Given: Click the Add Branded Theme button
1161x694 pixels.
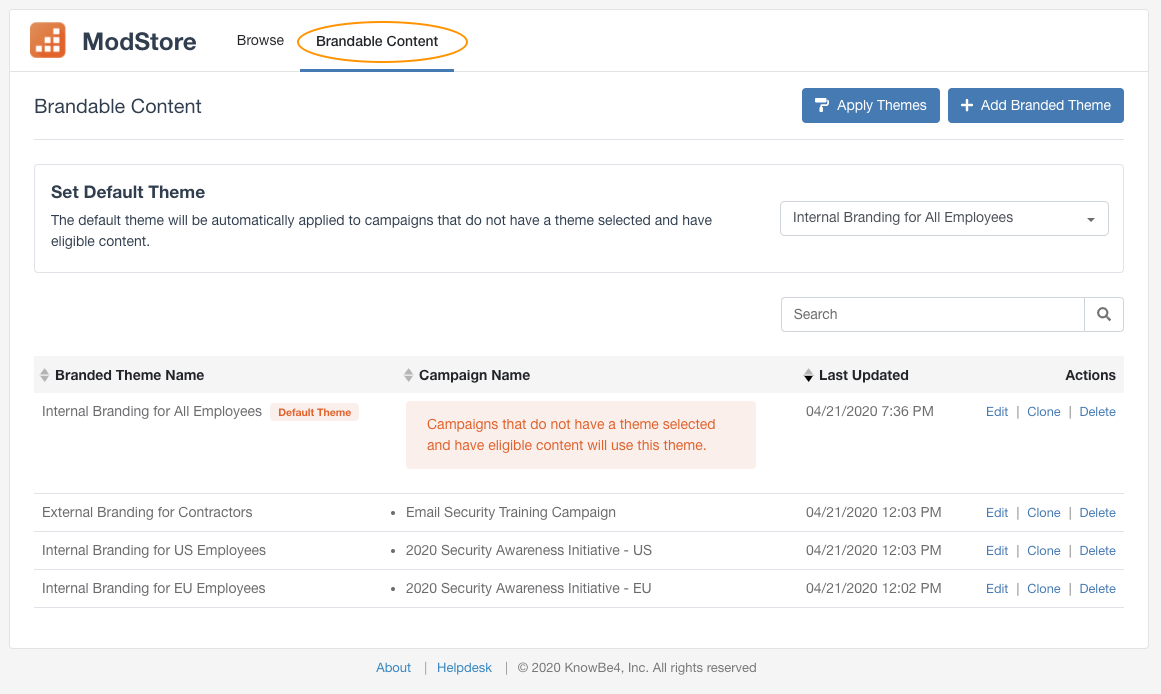Looking at the screenshot, I should [x=1035, y=105].
